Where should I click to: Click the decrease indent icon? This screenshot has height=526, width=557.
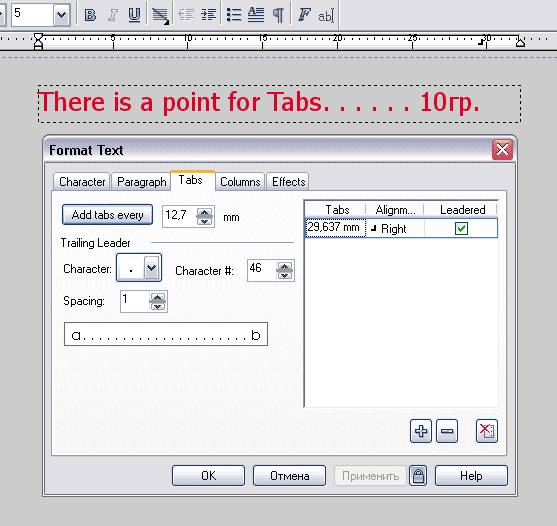186,15
